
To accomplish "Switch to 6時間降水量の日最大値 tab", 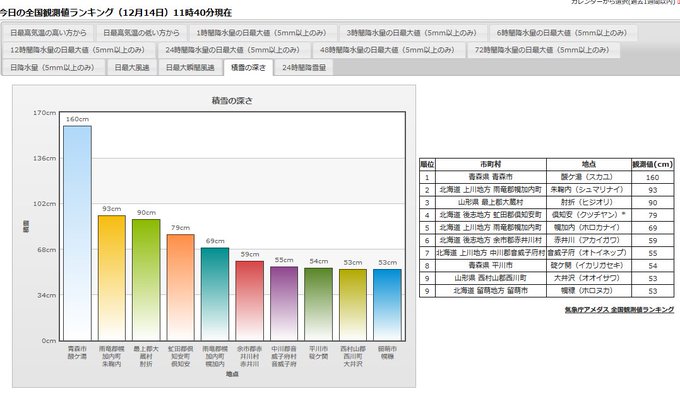I will coord(562,33).
